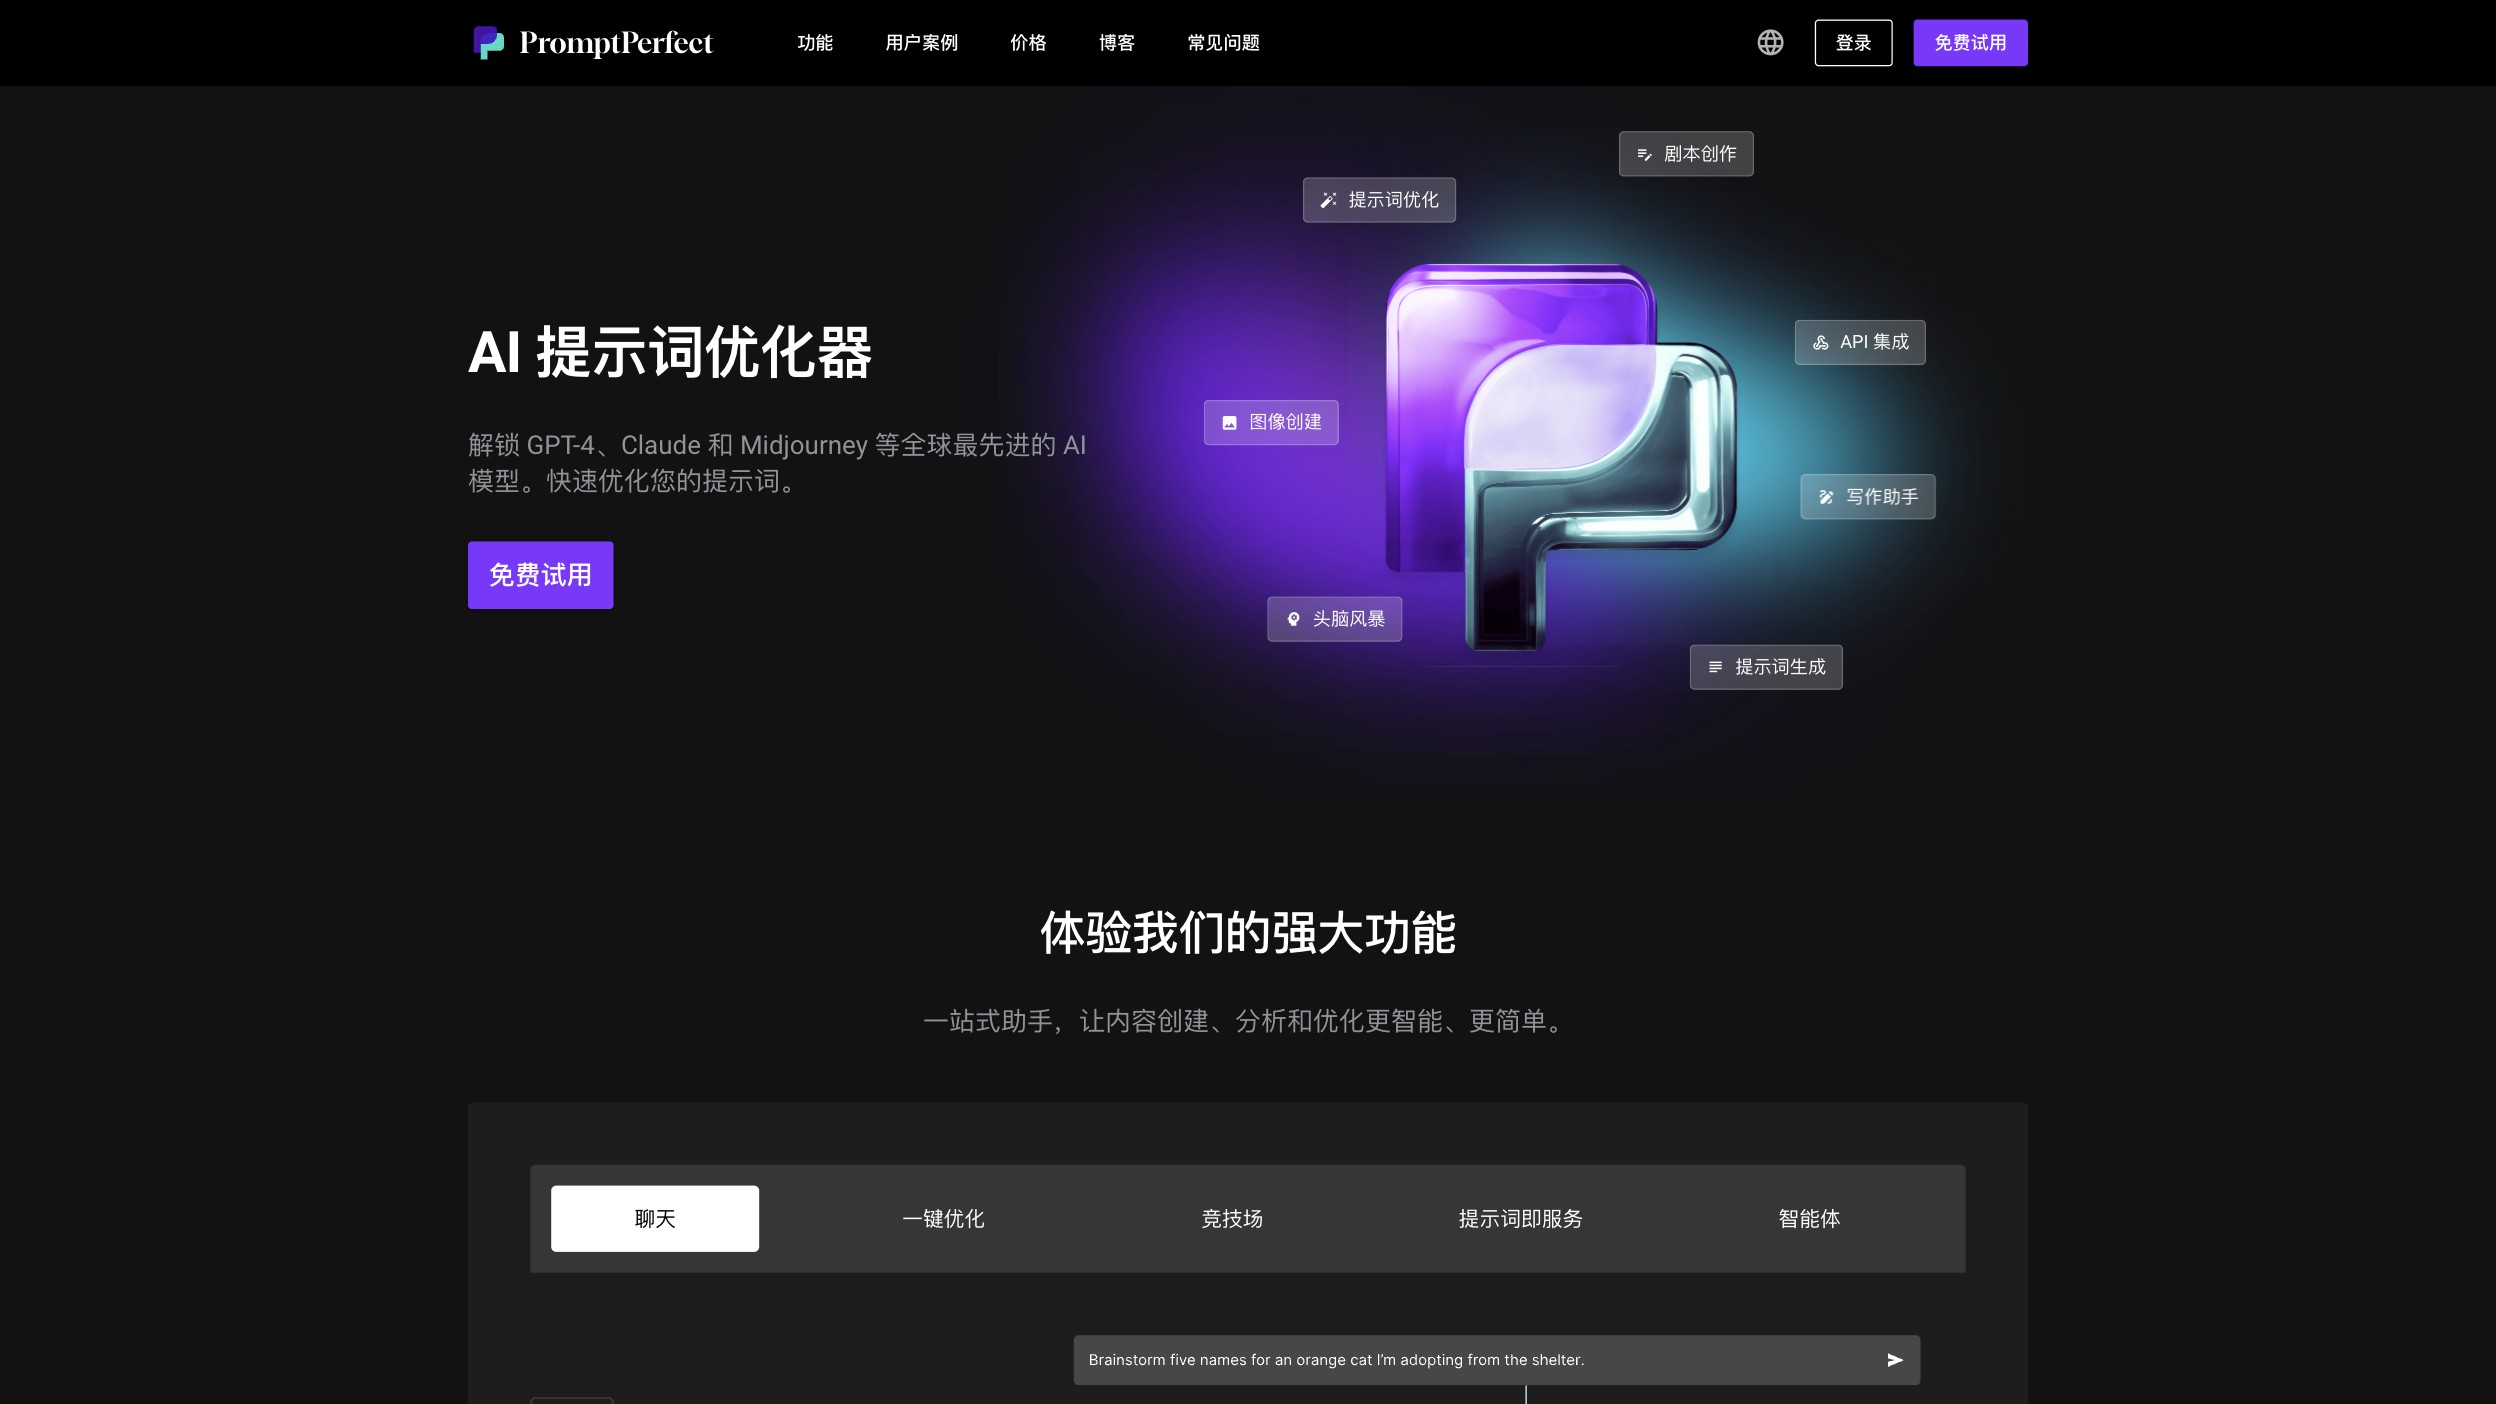This screenshot has width=2496, height=1404.
Task: Switch to the 竞技场 tab
Action: pyautogui.click(x=1232, y=1218)
